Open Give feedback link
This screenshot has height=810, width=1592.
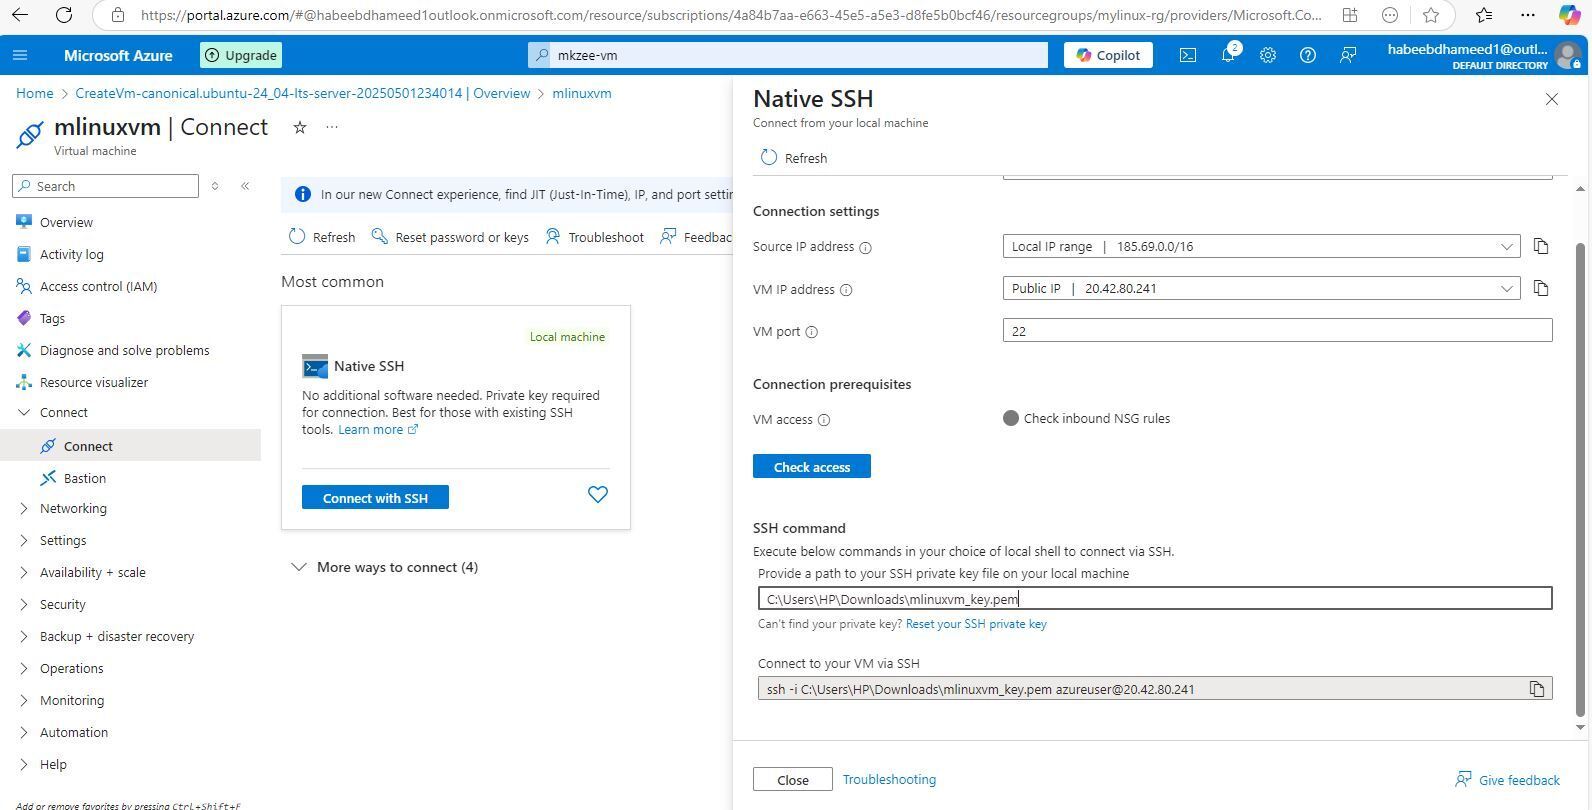pyautogui.click(x=1507, y=780)
